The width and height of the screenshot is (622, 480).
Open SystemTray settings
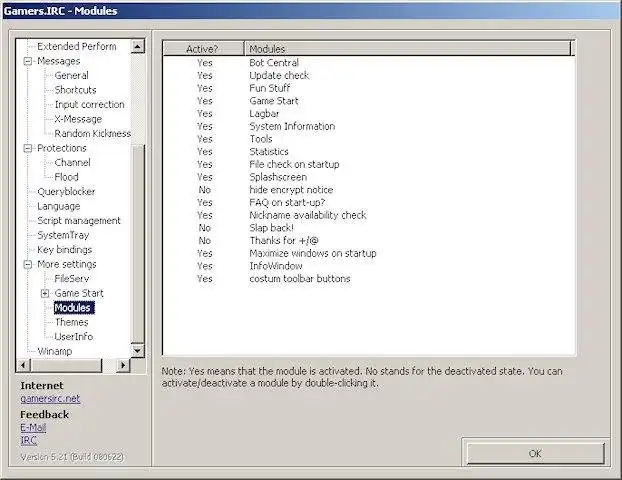pyautogui.click(x=63, y=236)
